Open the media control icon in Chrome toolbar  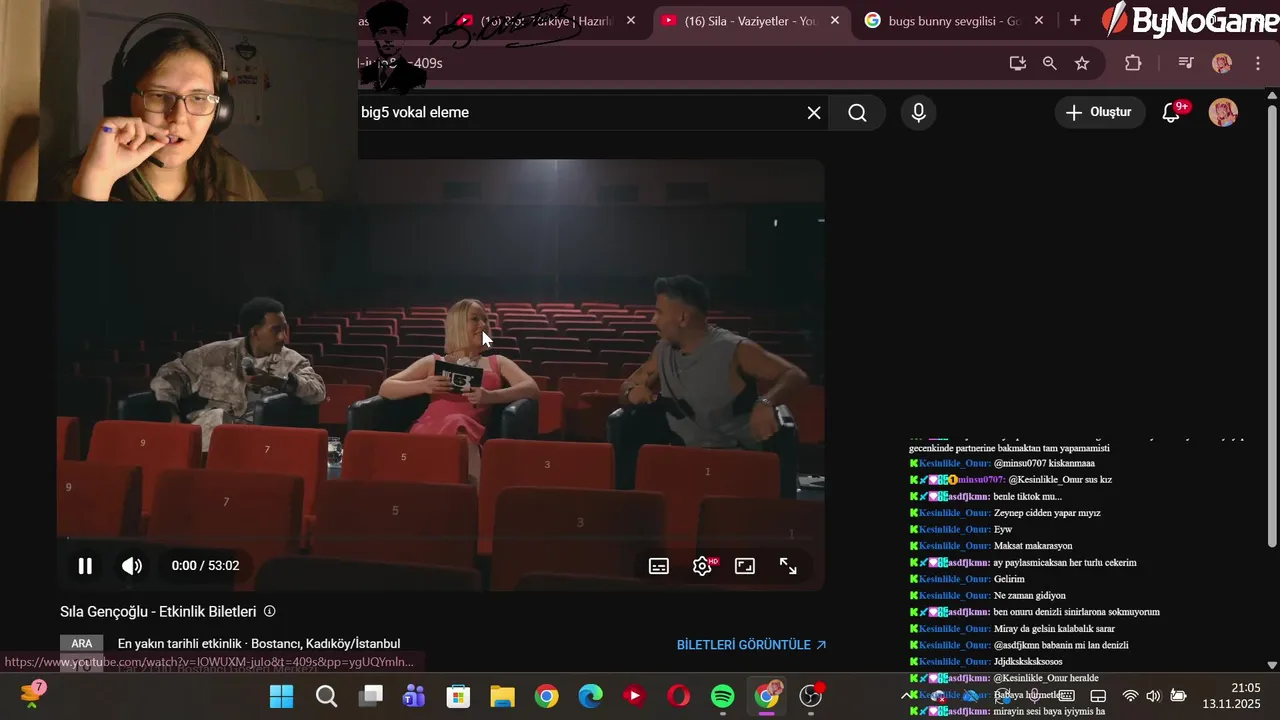pos(1186,63)
